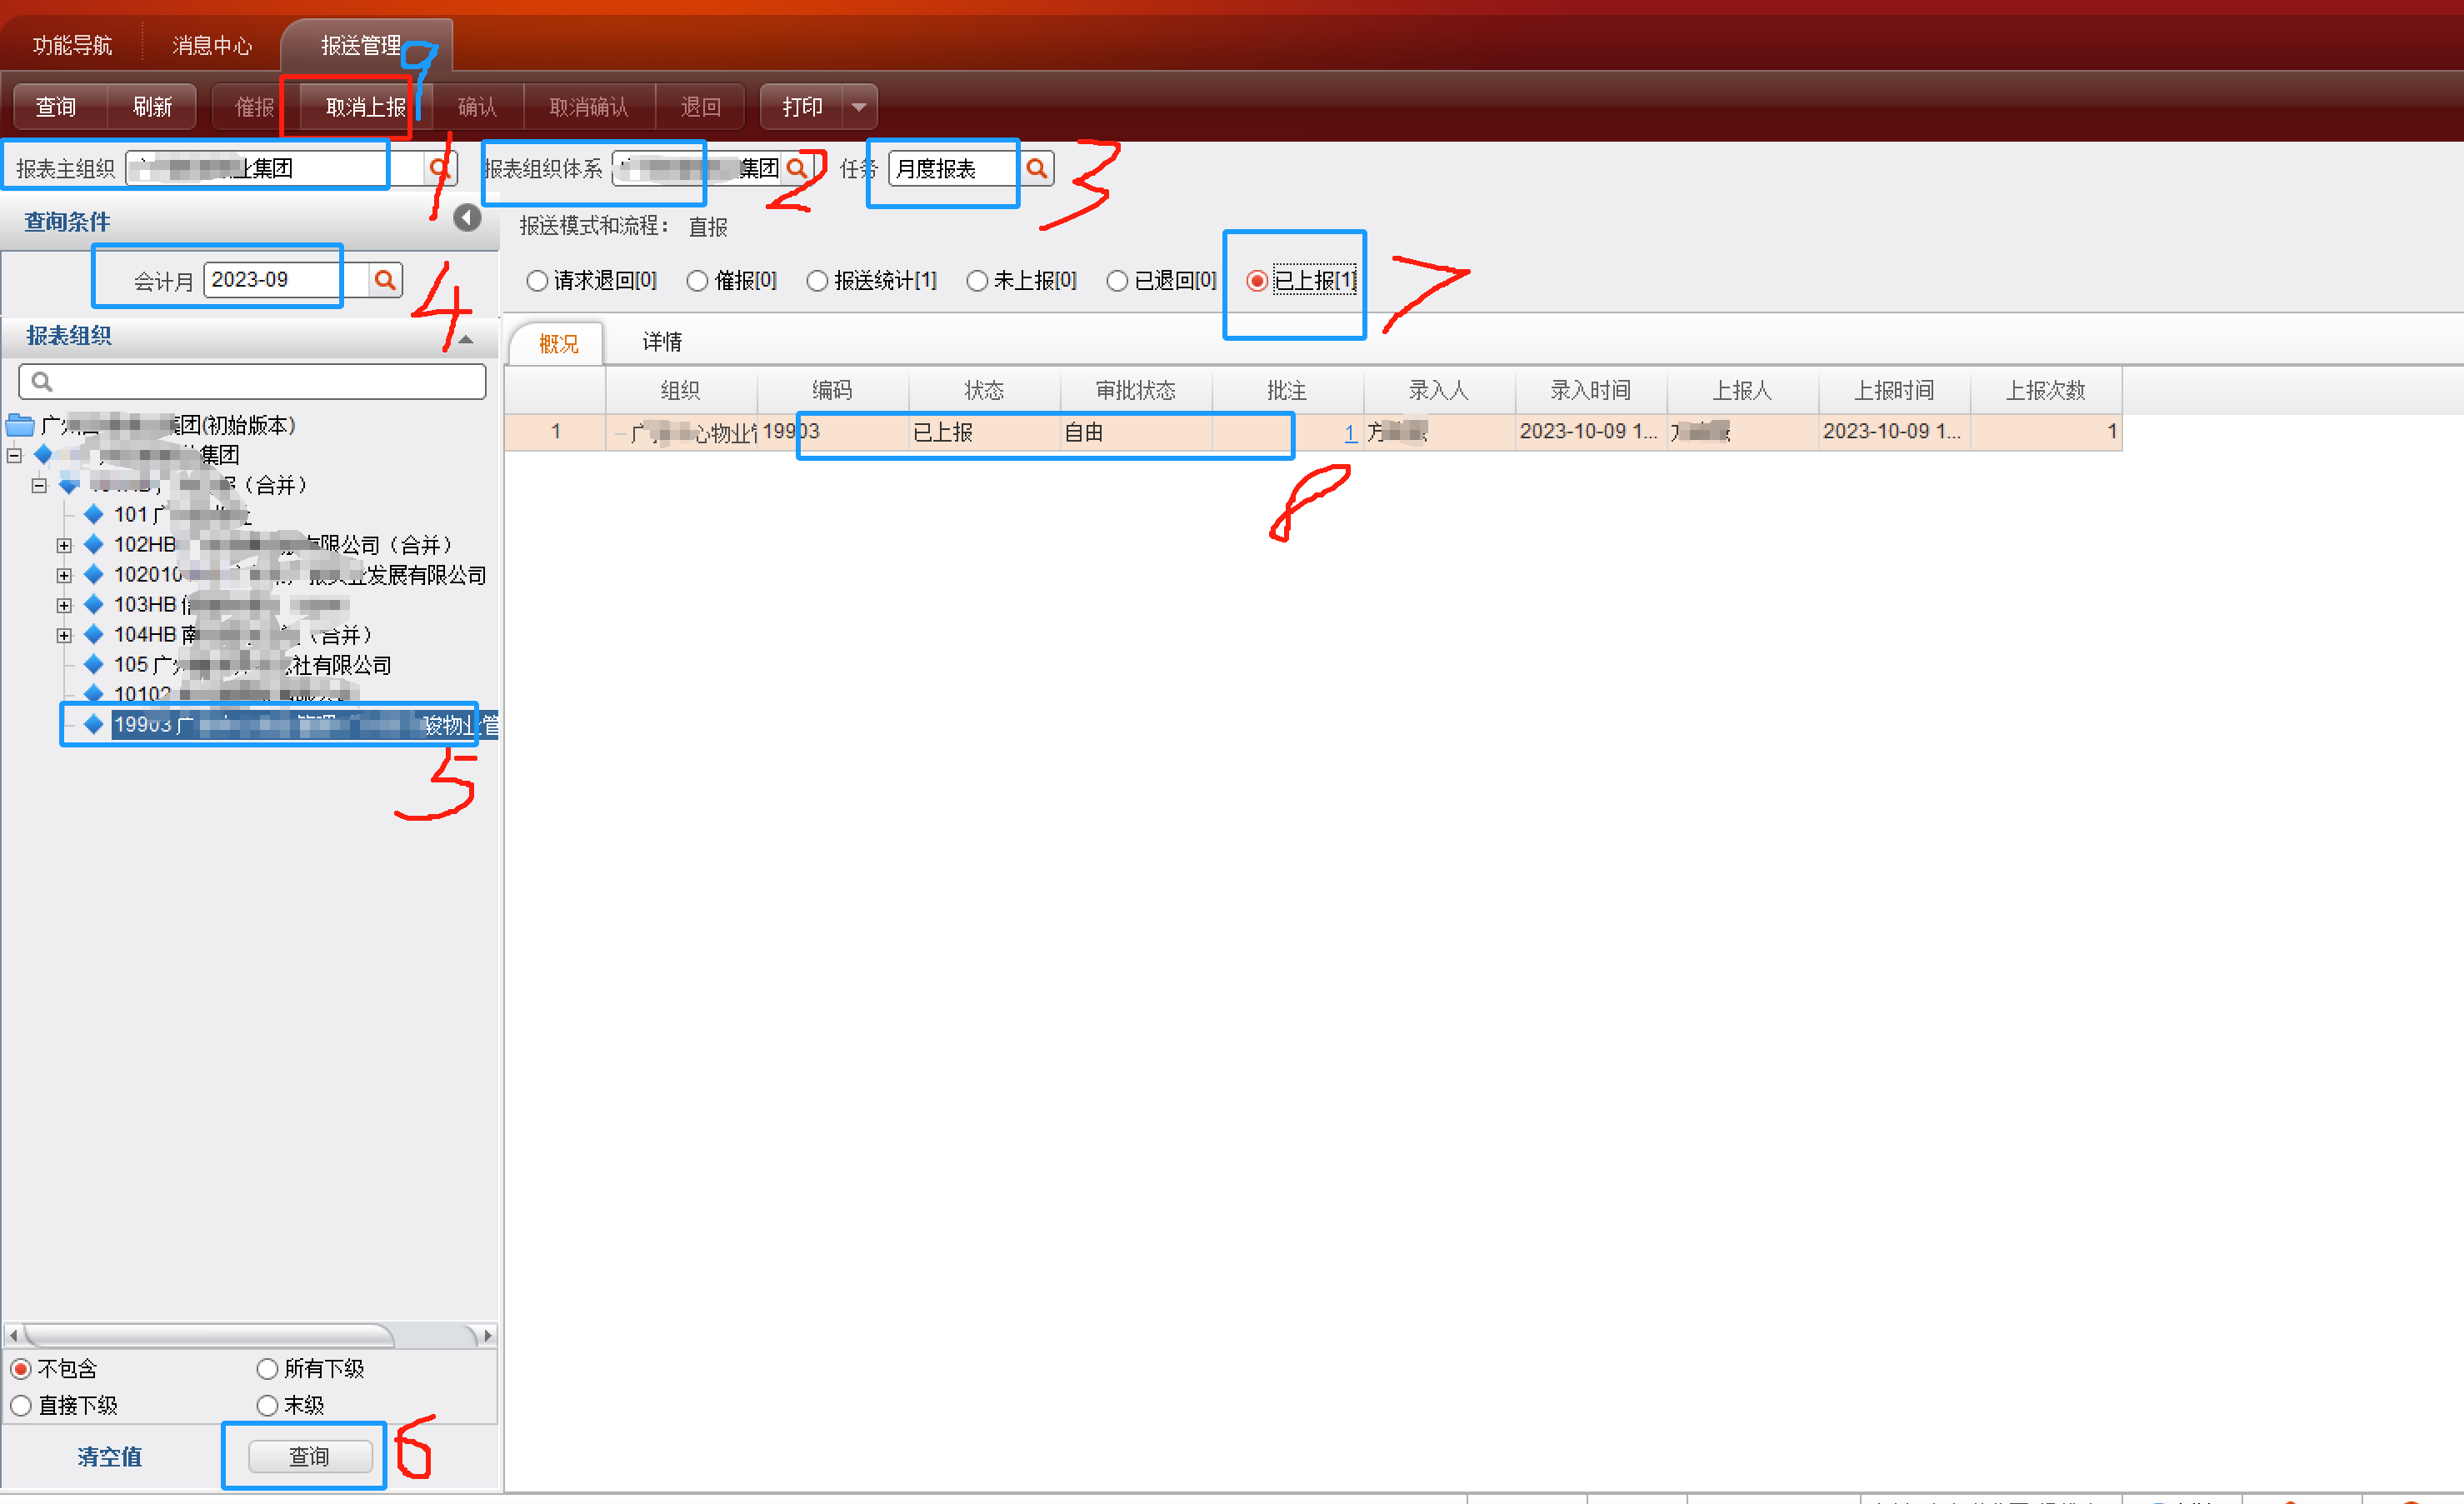Click magnifier icon in organization search box

42,381
